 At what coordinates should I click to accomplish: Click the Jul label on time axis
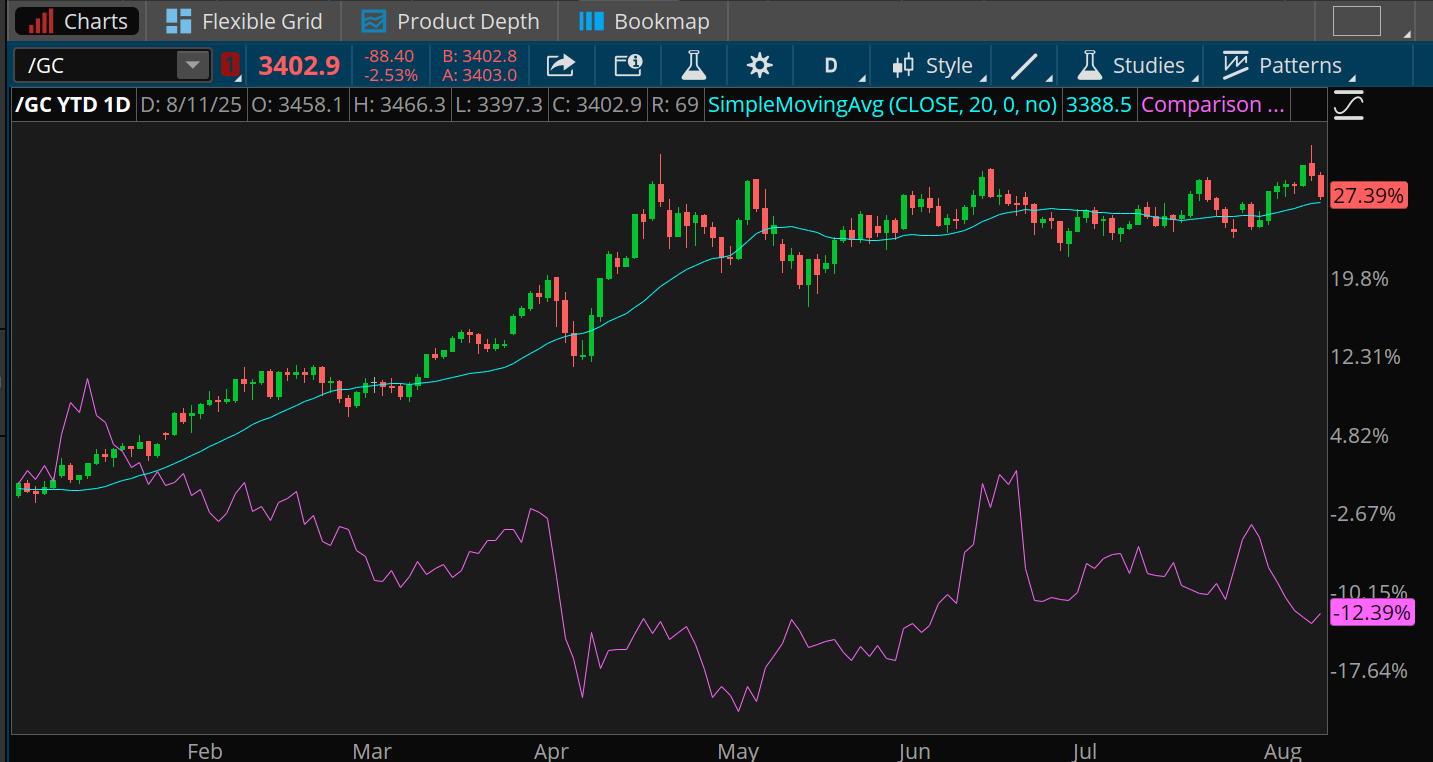pyautogui.click(x=1084, y=751)
